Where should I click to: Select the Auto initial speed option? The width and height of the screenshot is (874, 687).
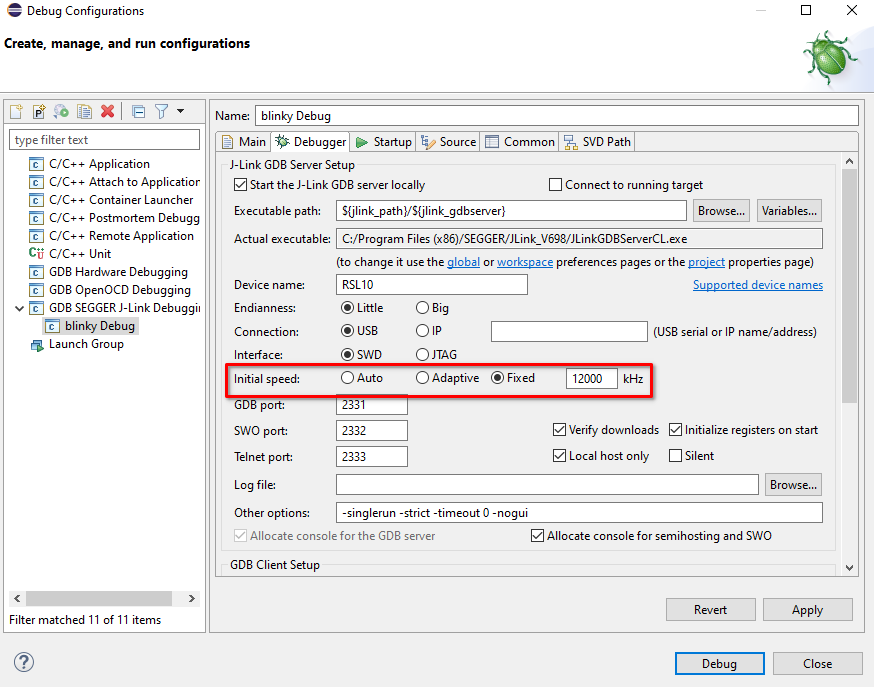348,378
